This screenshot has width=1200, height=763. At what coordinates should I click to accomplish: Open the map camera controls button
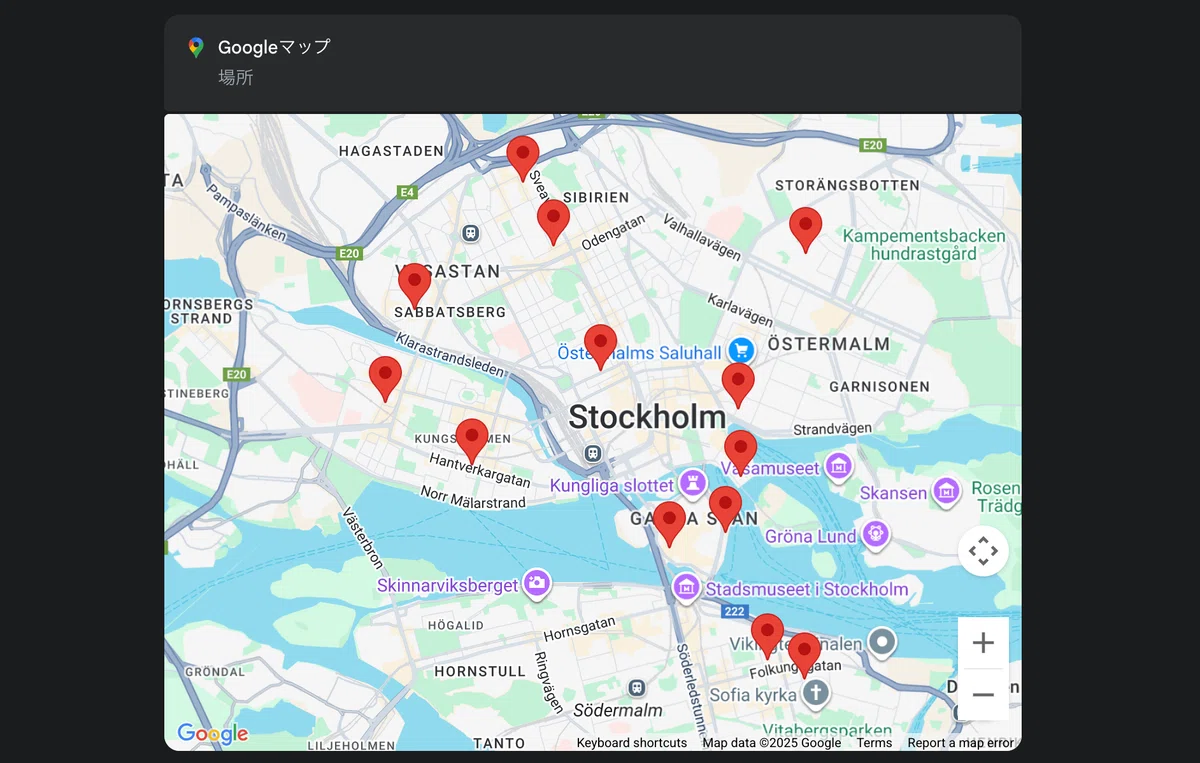[x=983, y=551]
